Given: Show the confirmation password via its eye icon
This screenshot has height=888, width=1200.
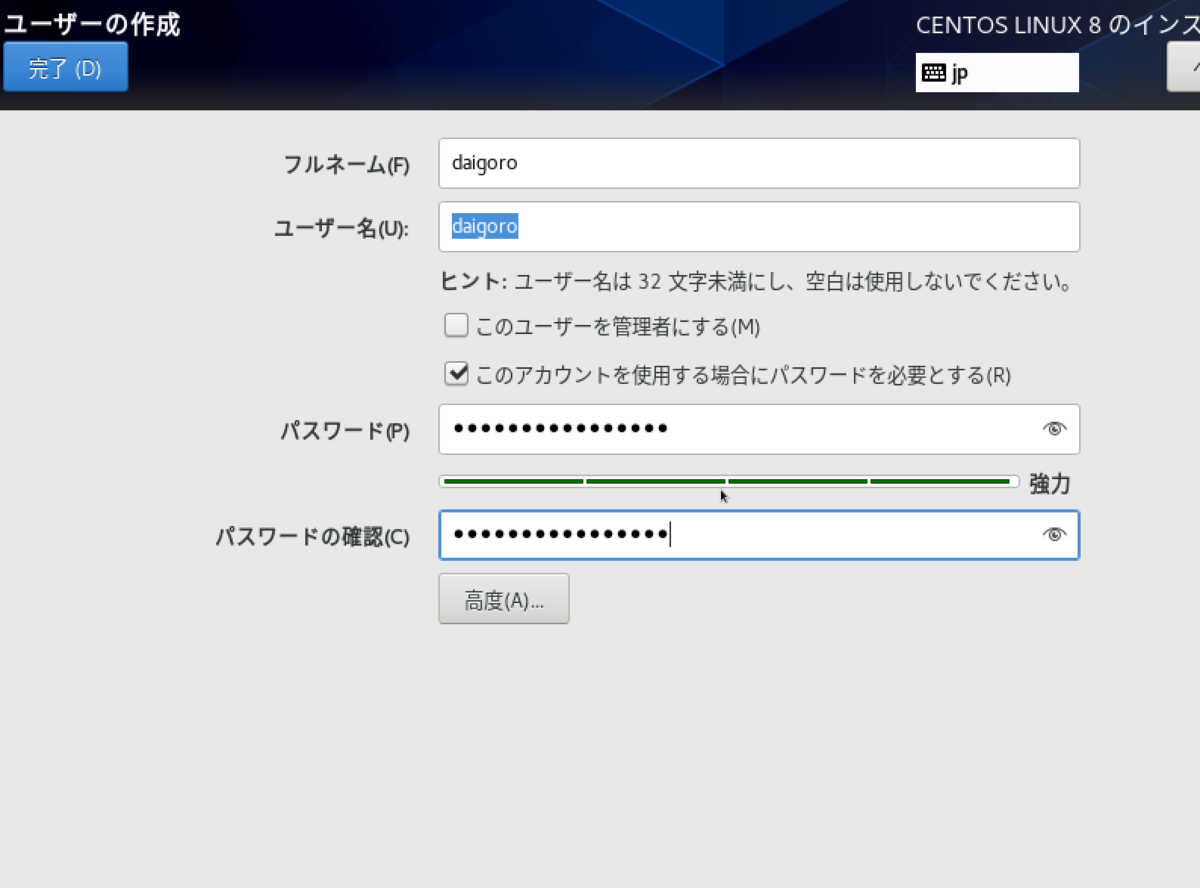Looking at the screenshot, I should pos(1054,535).
